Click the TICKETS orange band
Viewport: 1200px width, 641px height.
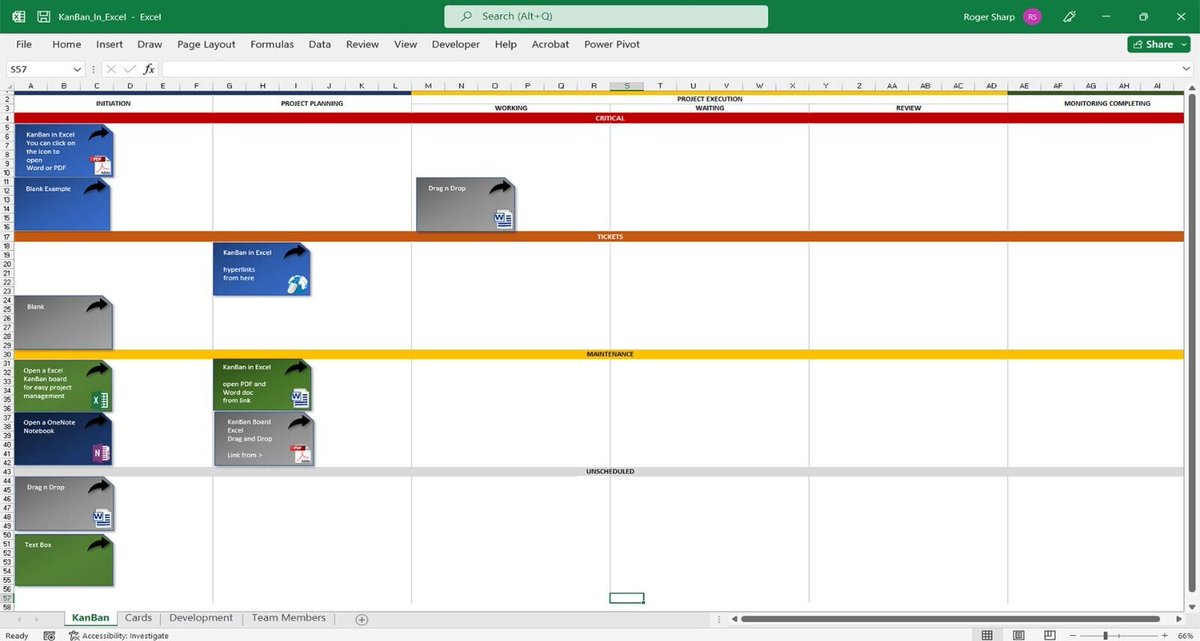[599, 237]
